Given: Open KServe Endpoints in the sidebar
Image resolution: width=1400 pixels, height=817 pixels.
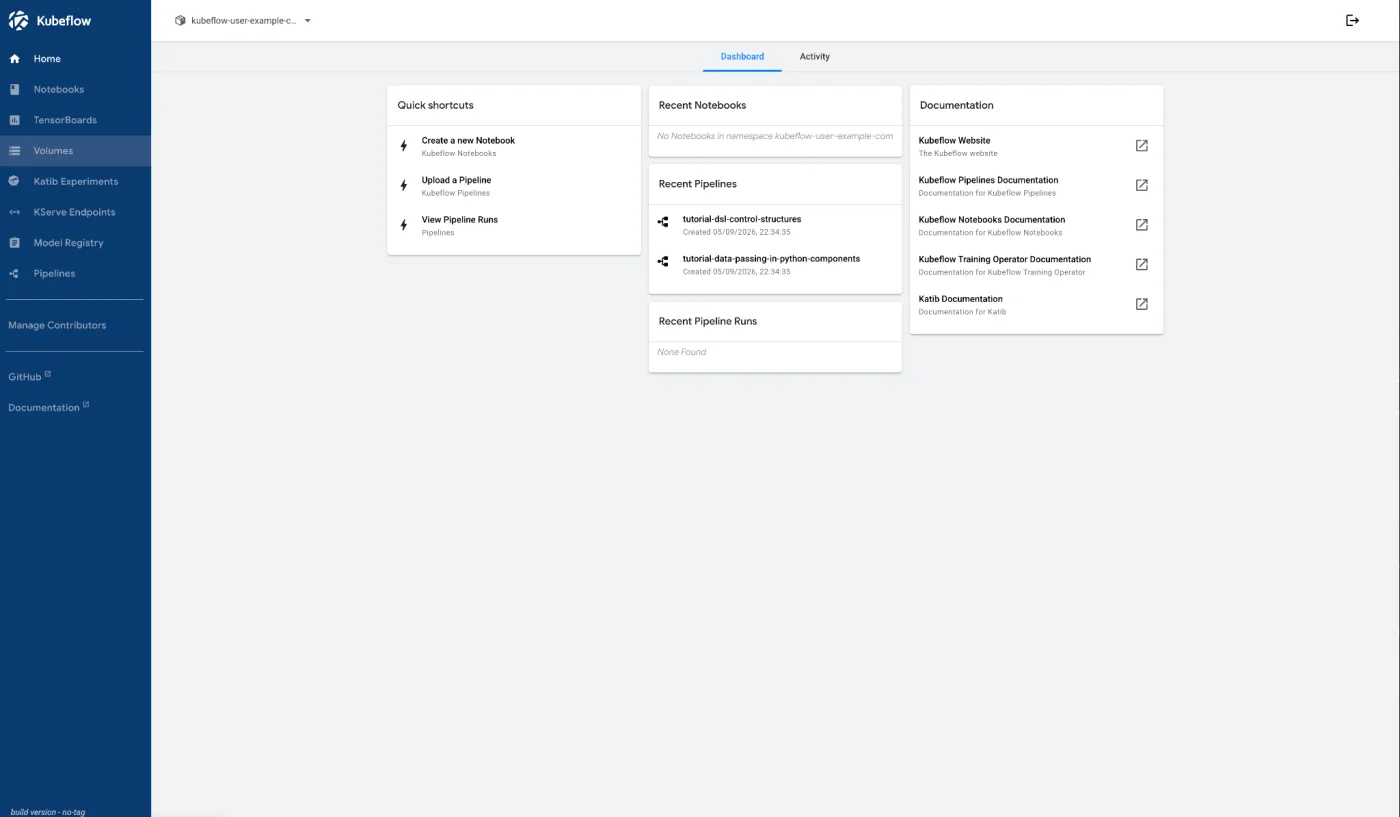Looking at the screenshot, I should (x=75, y=212).
